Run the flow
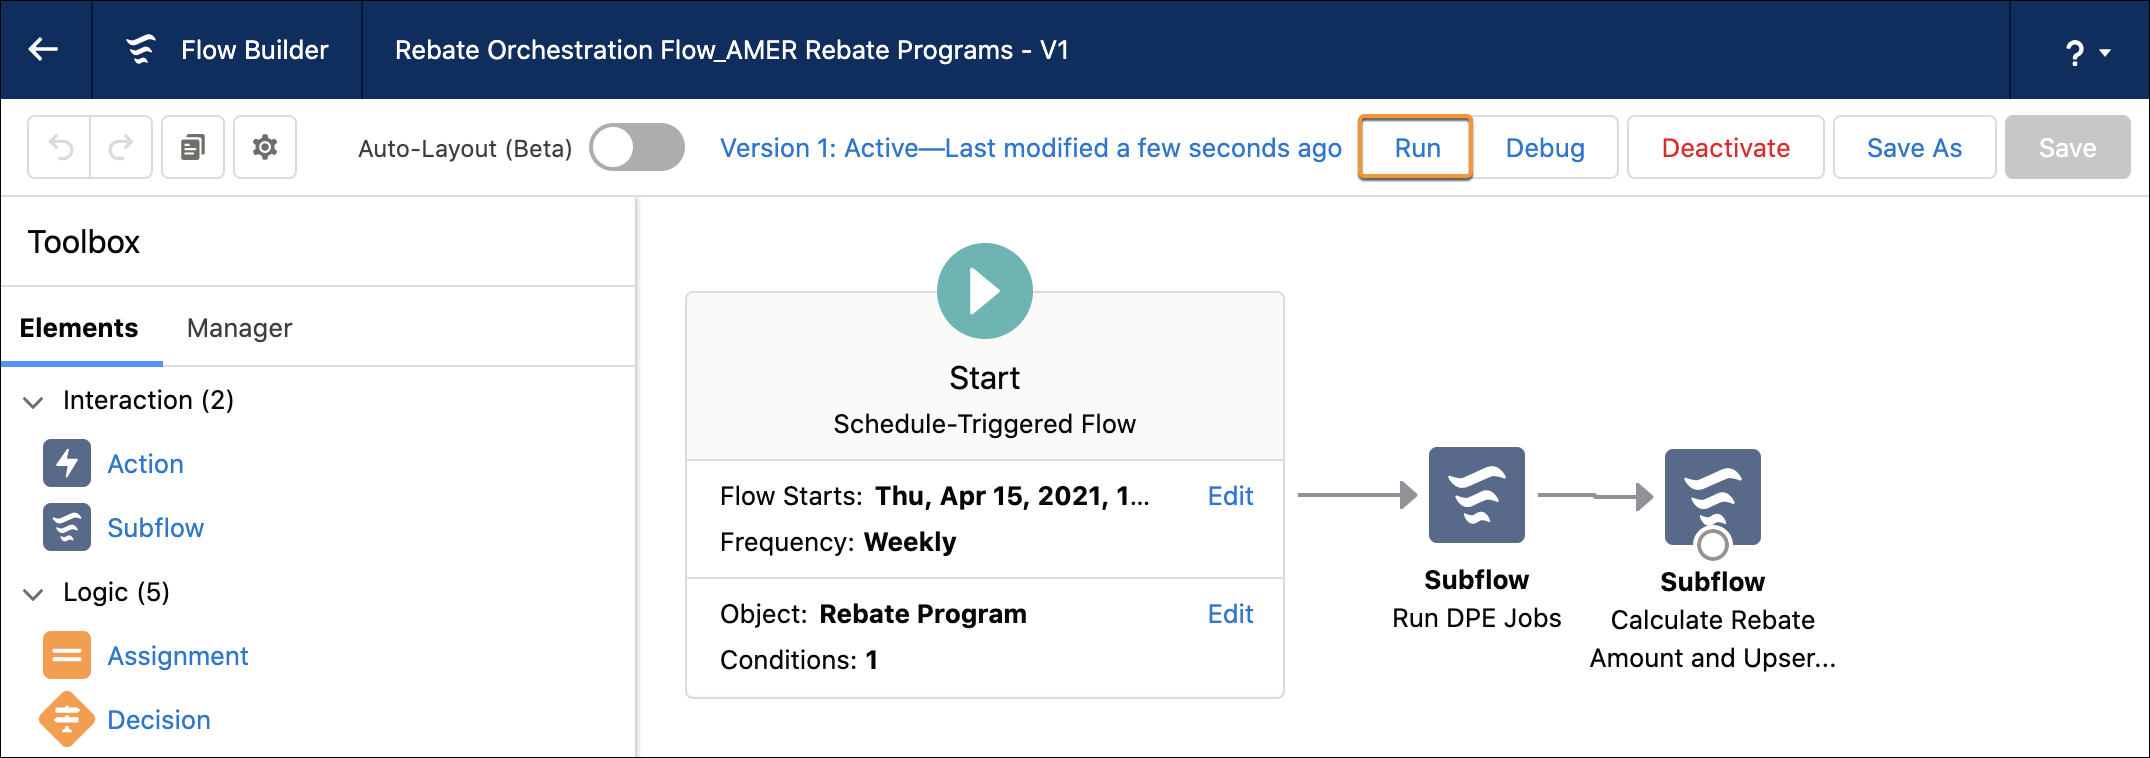The height and width of the screenshot is (758, 2150). 1415,147
